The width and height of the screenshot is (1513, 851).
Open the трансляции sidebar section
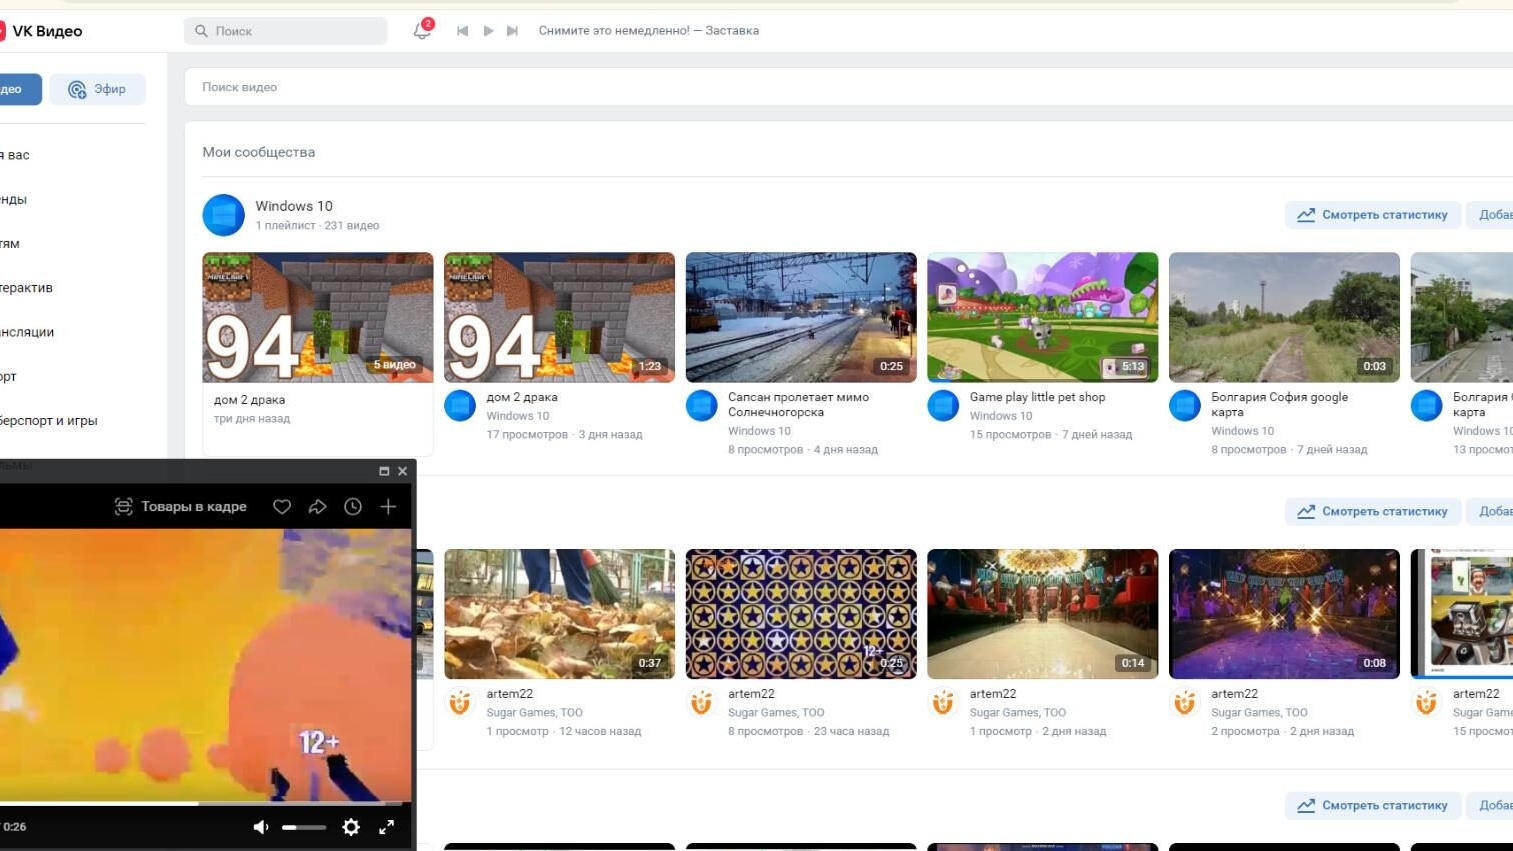27,332
